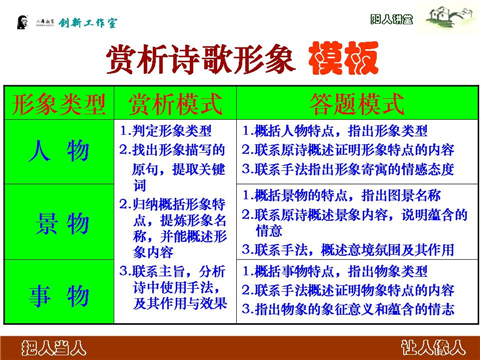Click the 概括人物特点 answer line
Screen dimensions: 480x360
tap(335, 131)
